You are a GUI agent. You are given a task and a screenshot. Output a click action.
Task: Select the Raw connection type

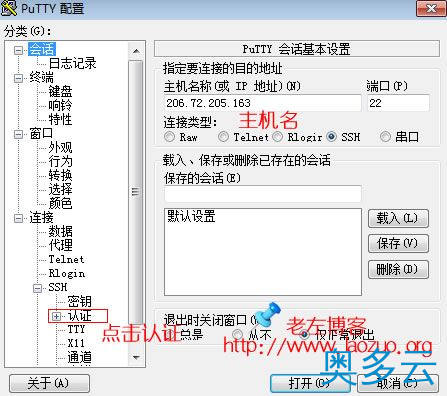click(x=170, y=137)
